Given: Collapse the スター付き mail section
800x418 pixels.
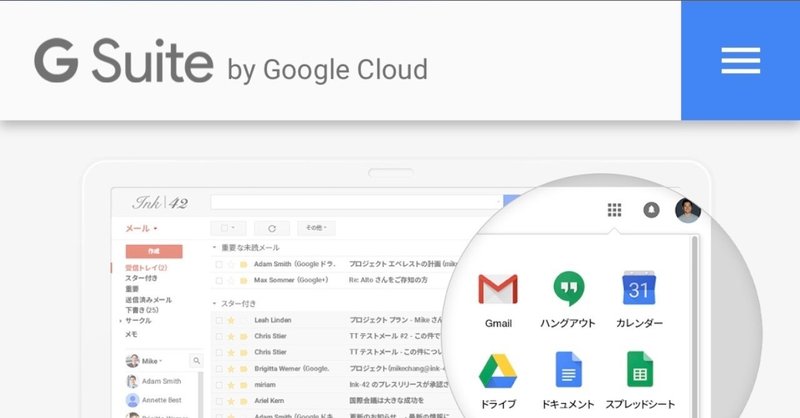Looking at the screenshot, I should (x=214, y=304).
